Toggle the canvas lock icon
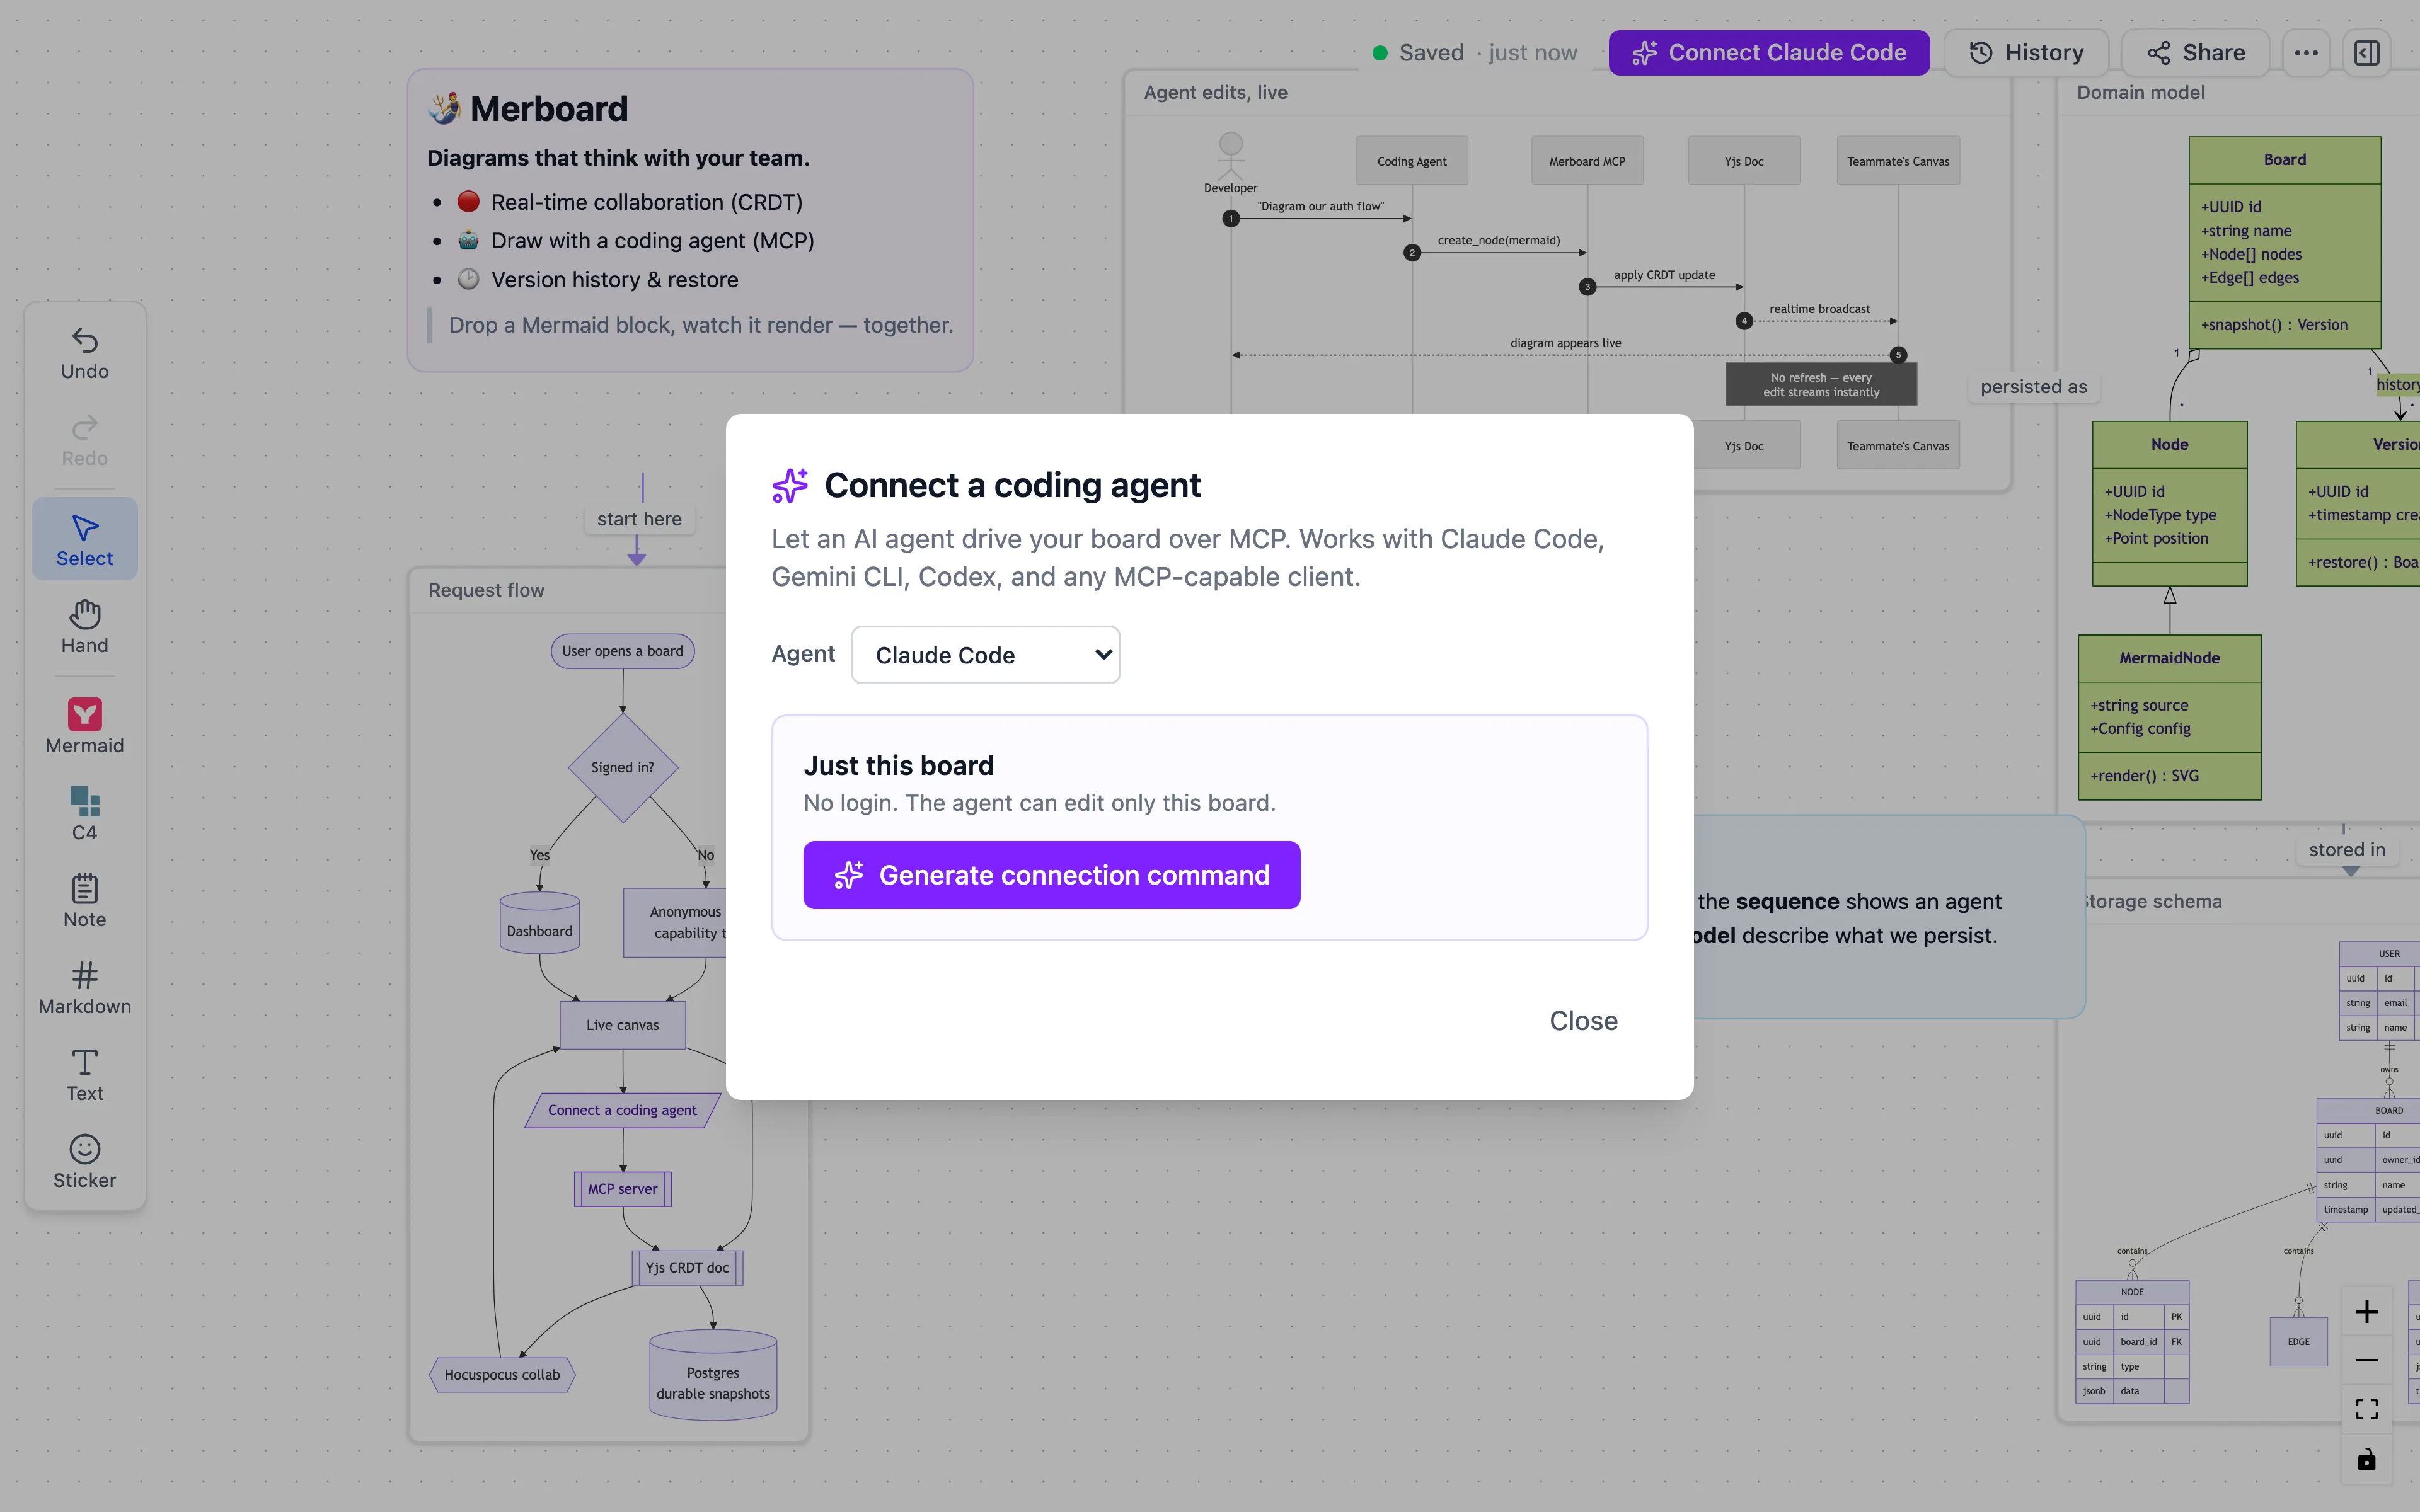 2367,1460
